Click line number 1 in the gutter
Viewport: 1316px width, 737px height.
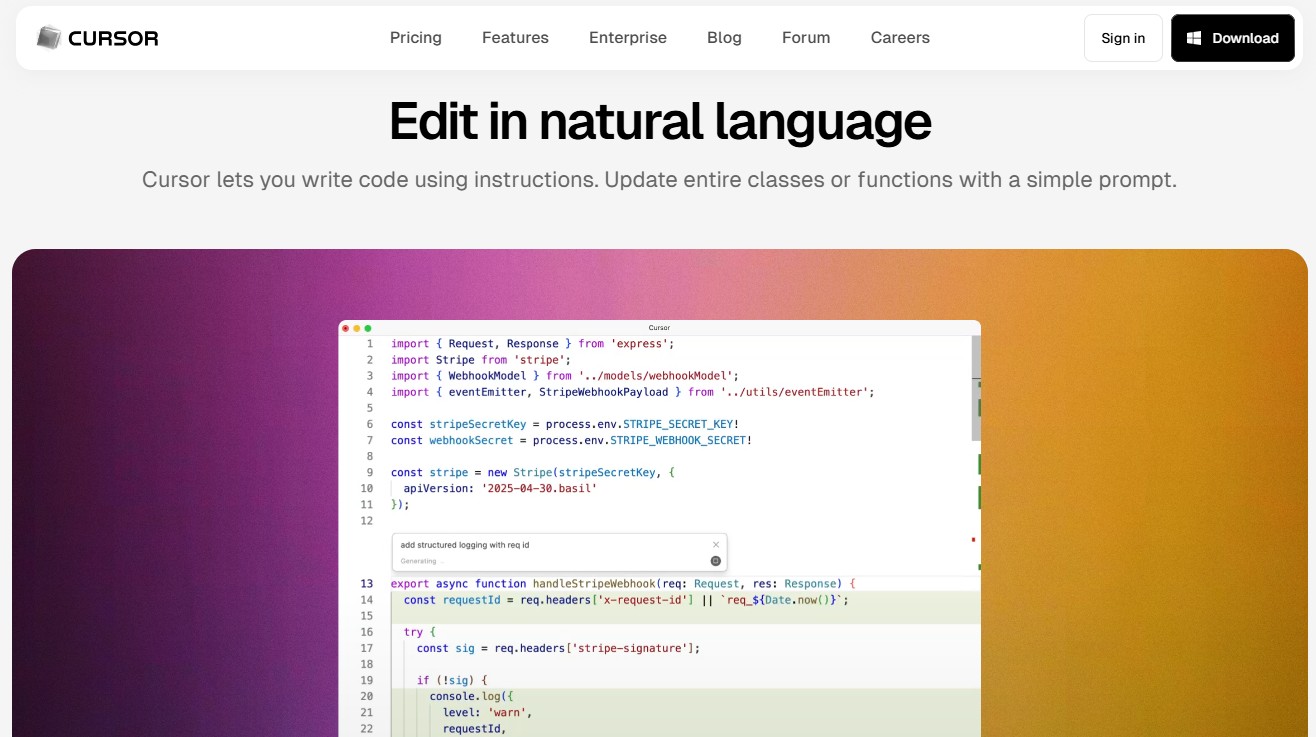369,344
